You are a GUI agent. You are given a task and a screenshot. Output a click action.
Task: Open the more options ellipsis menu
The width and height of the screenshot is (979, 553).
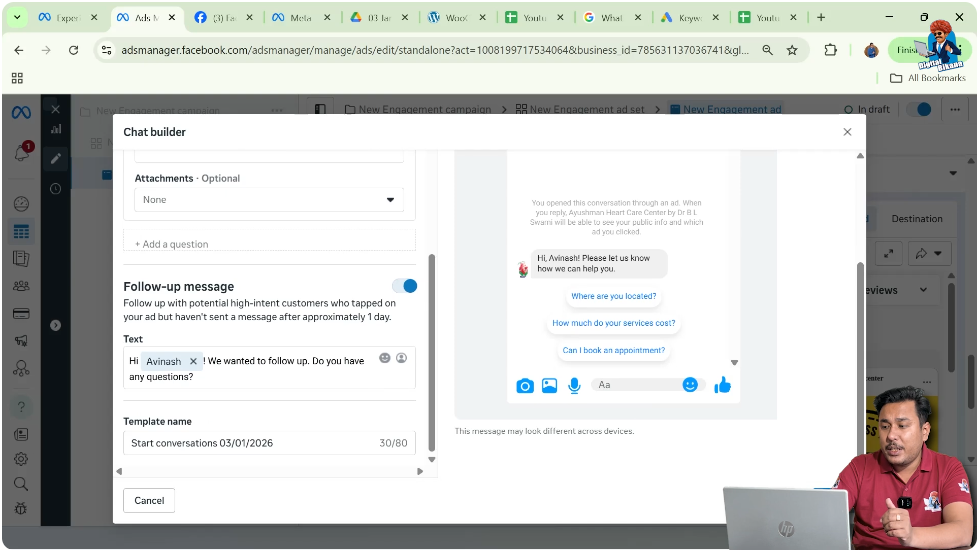(x=955, y=109)
